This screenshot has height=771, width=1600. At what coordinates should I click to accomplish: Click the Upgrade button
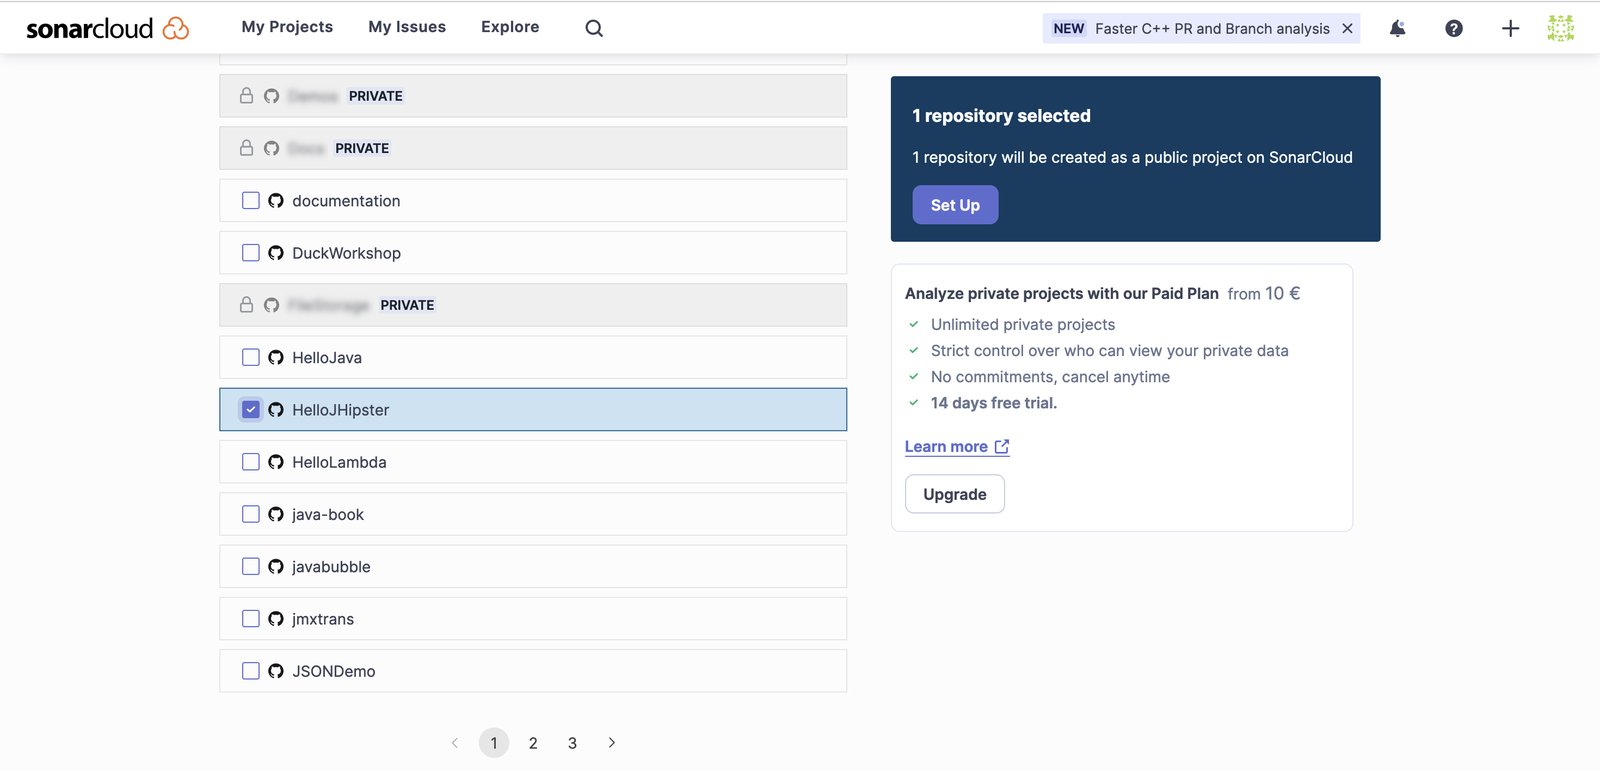point(955,494)
